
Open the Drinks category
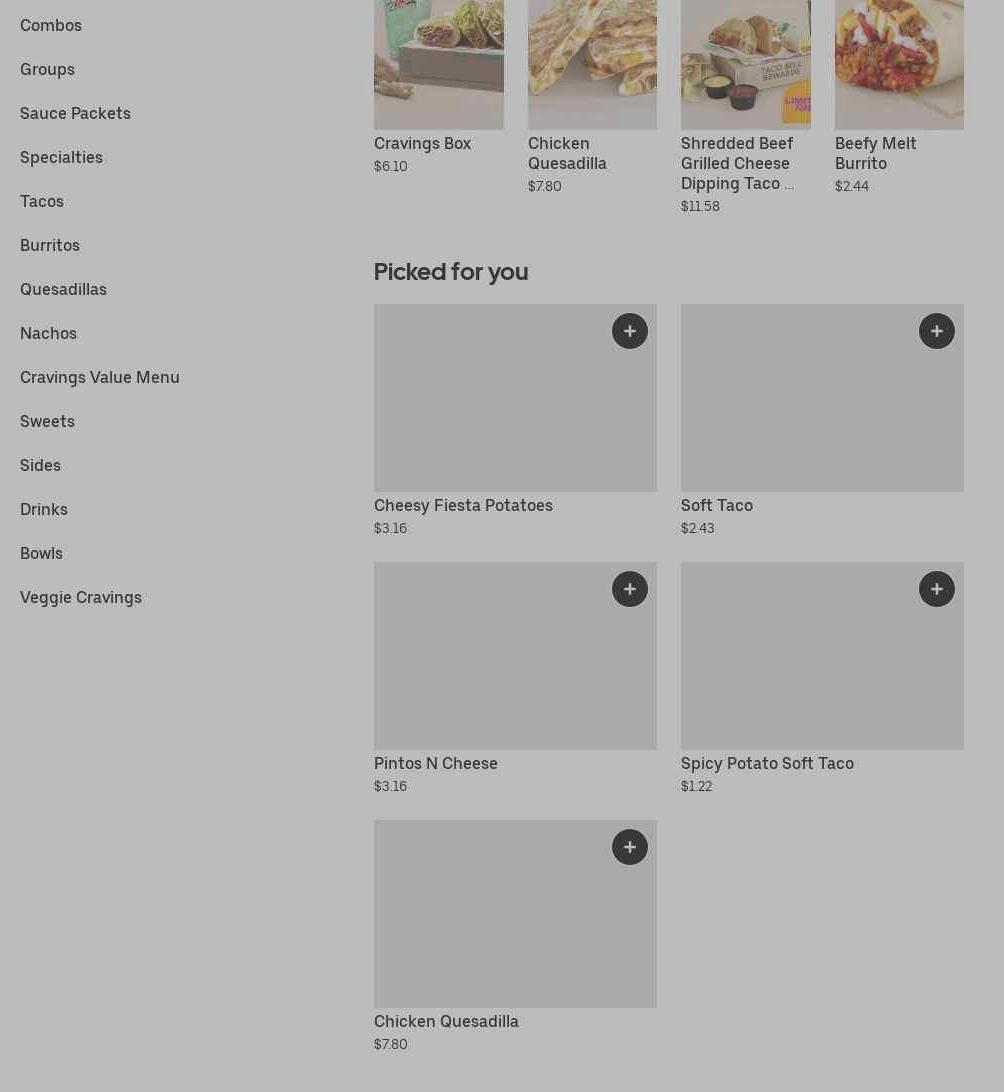(x=44, y=509)
